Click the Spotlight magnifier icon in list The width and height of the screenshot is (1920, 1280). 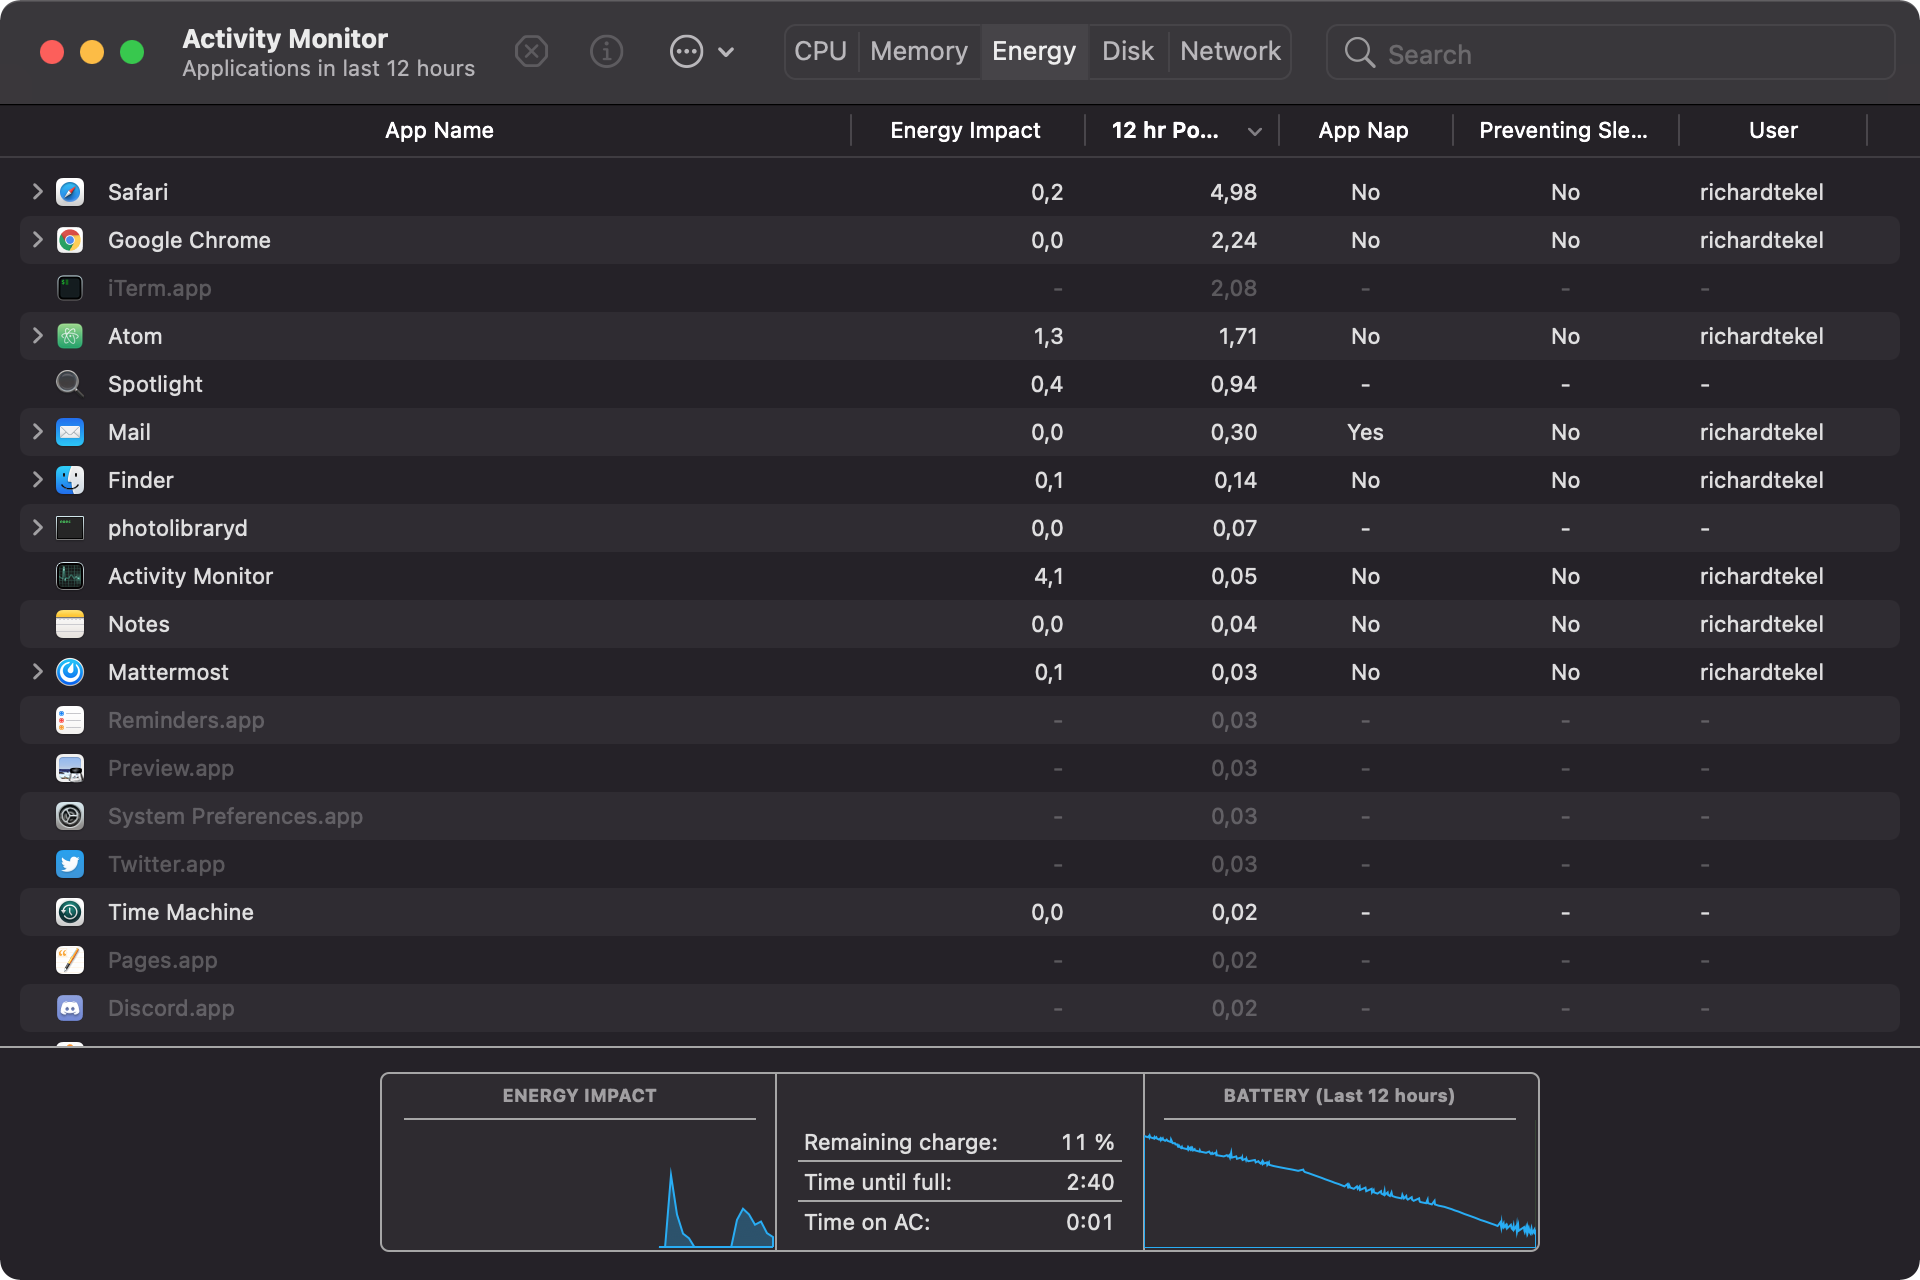click(x=70, y=384)
